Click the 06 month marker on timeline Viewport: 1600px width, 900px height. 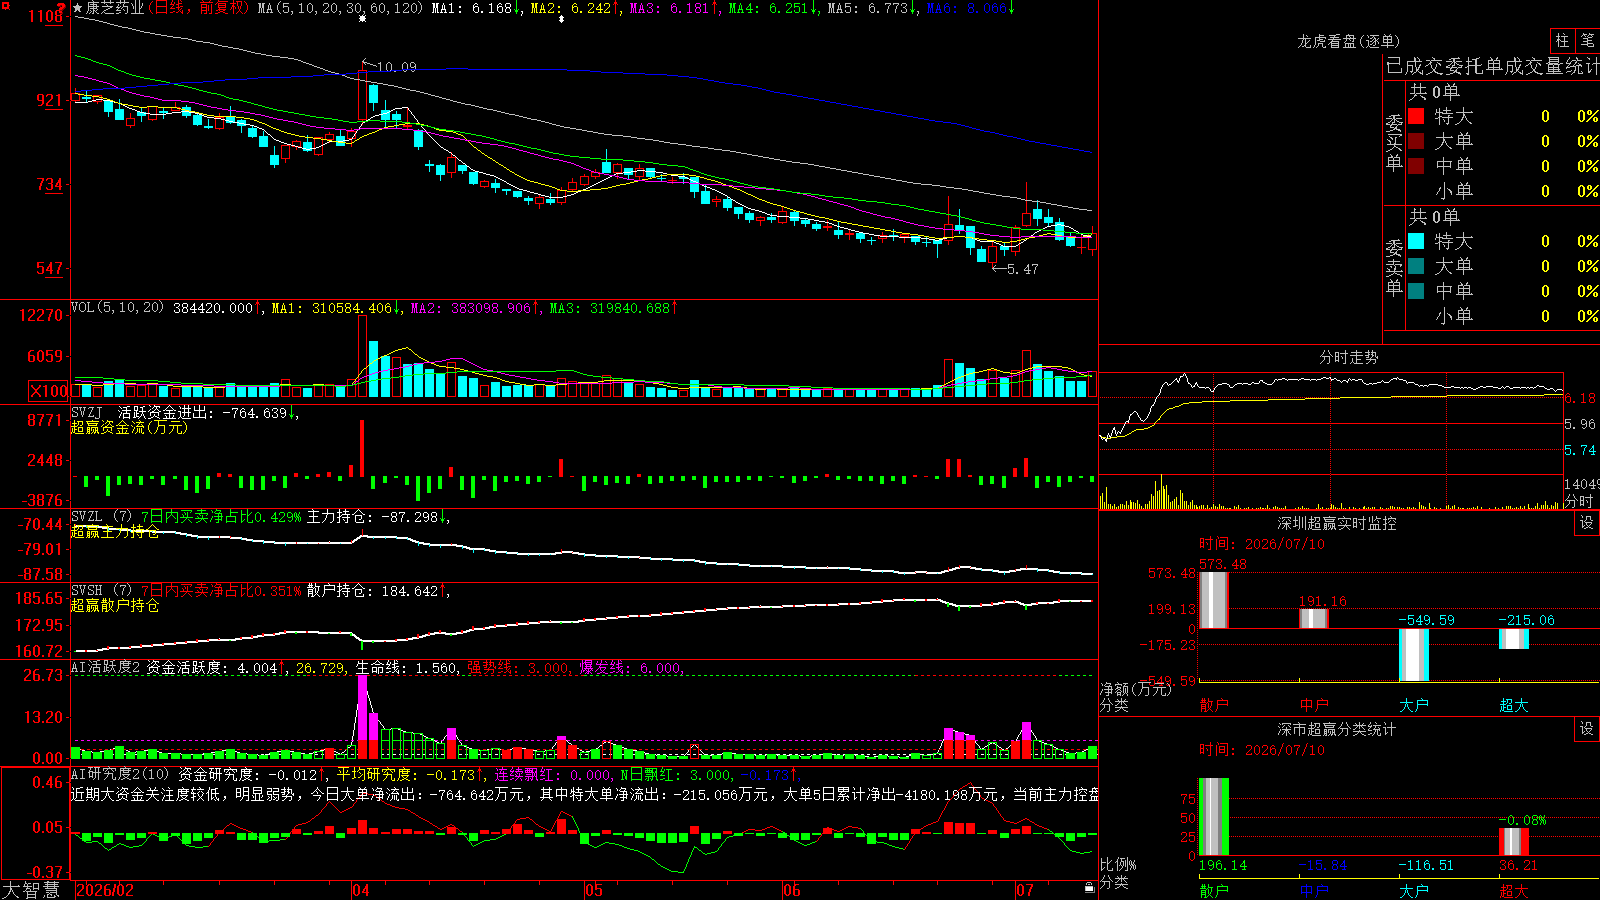(x=792, y=890)
